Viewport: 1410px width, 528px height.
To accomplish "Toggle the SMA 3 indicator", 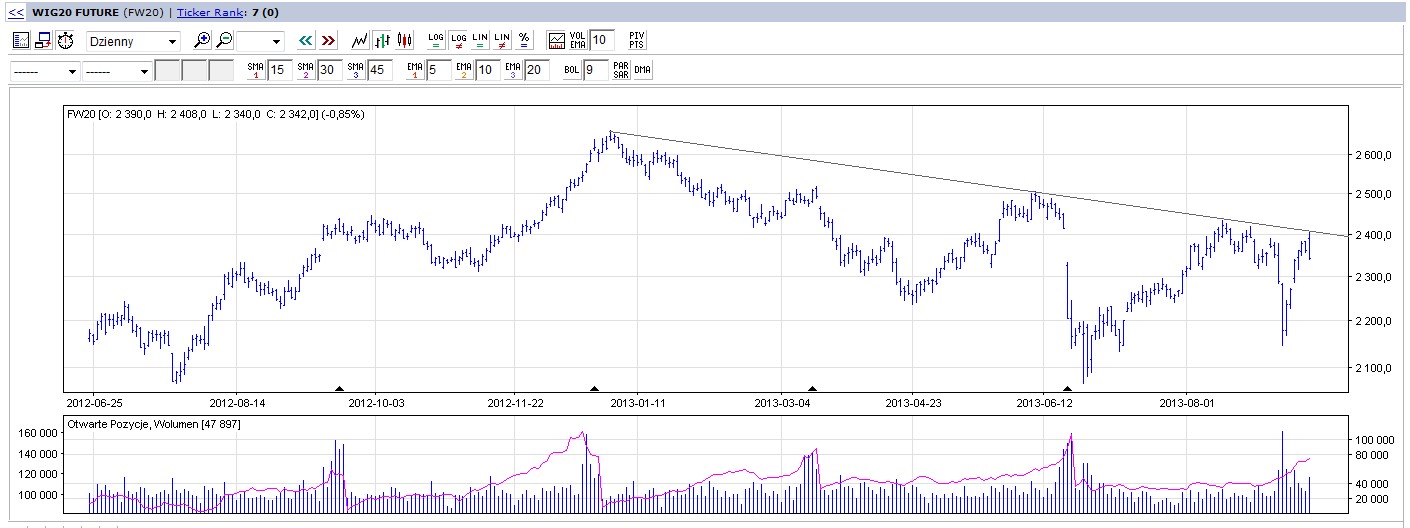I will (x=355, y=71).
